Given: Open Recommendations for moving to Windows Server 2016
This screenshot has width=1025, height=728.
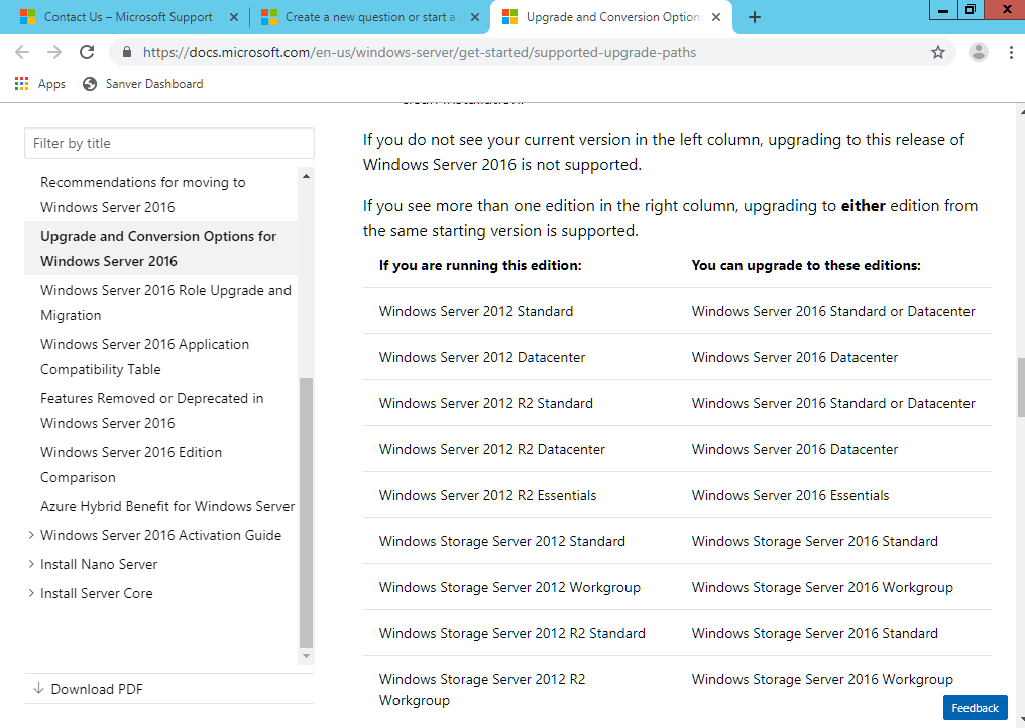Looking at the screenshot, I should (x=143, y=194).
